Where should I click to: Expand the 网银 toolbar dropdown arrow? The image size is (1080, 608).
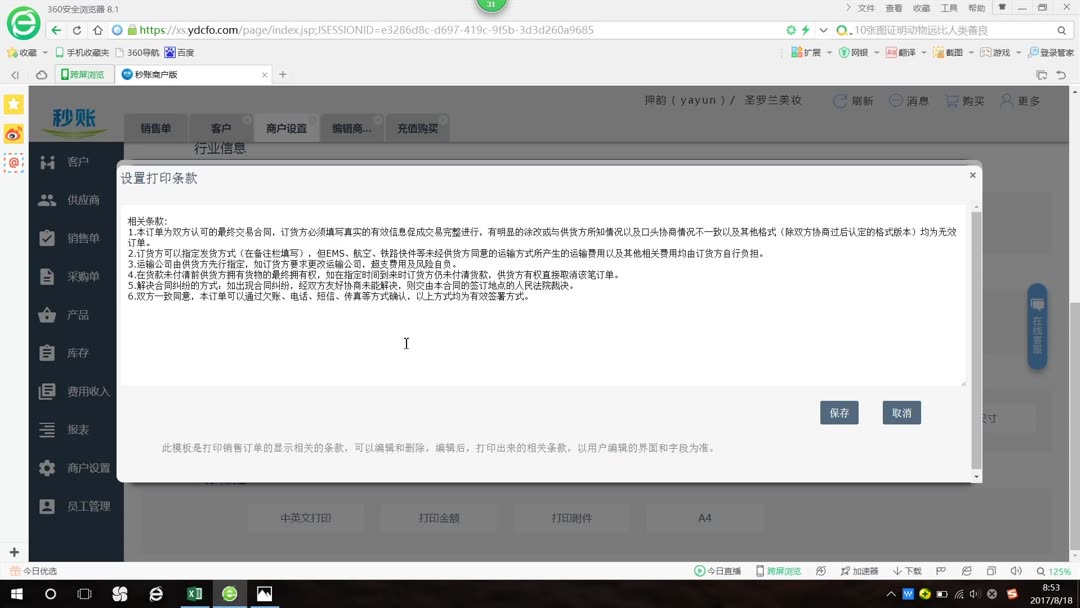click(x=877, y=51)
